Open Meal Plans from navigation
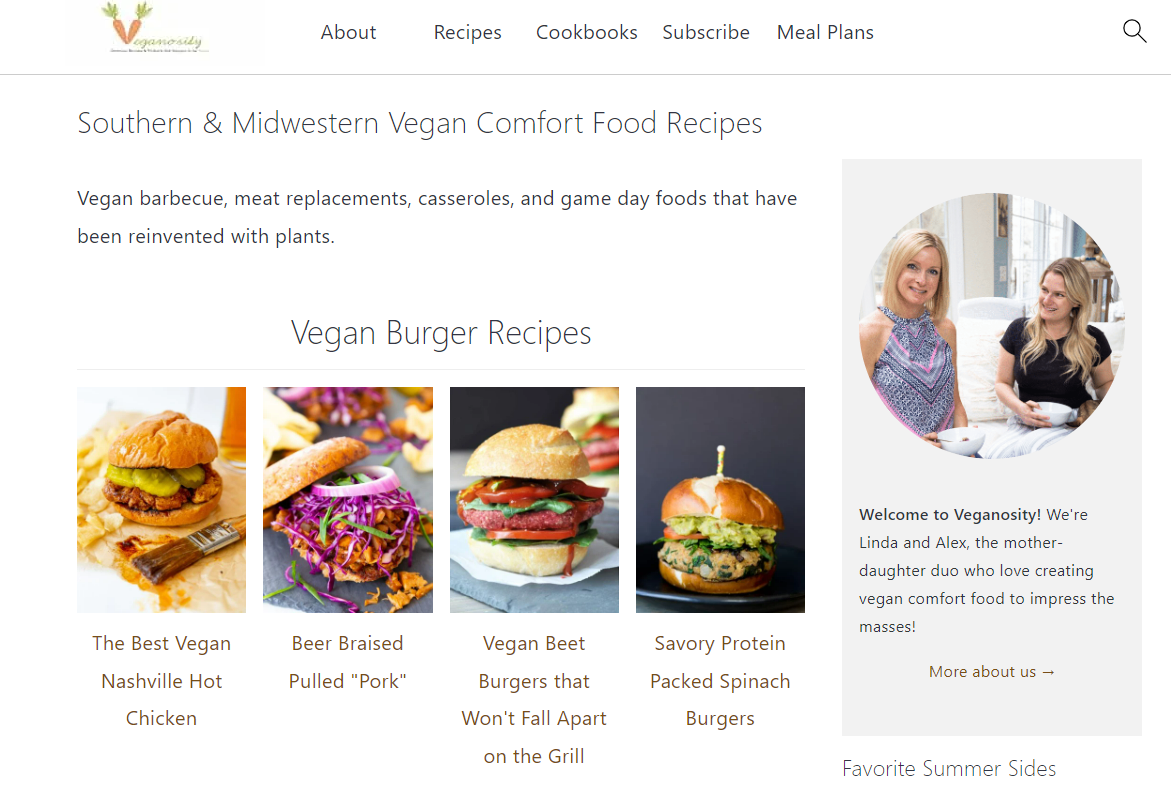Screen dimensions: 1171x786 825,33
